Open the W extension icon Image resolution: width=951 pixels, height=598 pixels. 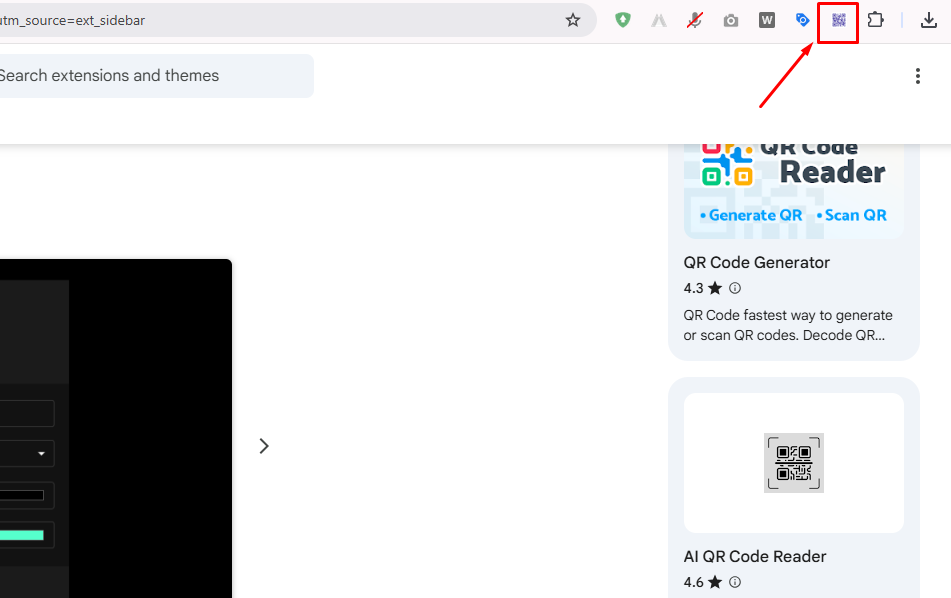(x=767, y=21)
